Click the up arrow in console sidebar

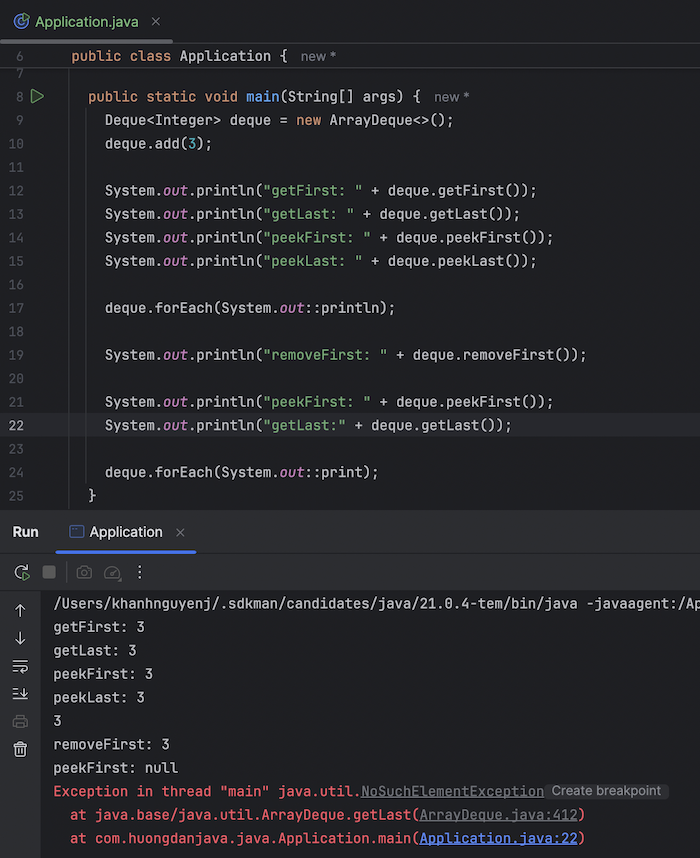(20, 610)
